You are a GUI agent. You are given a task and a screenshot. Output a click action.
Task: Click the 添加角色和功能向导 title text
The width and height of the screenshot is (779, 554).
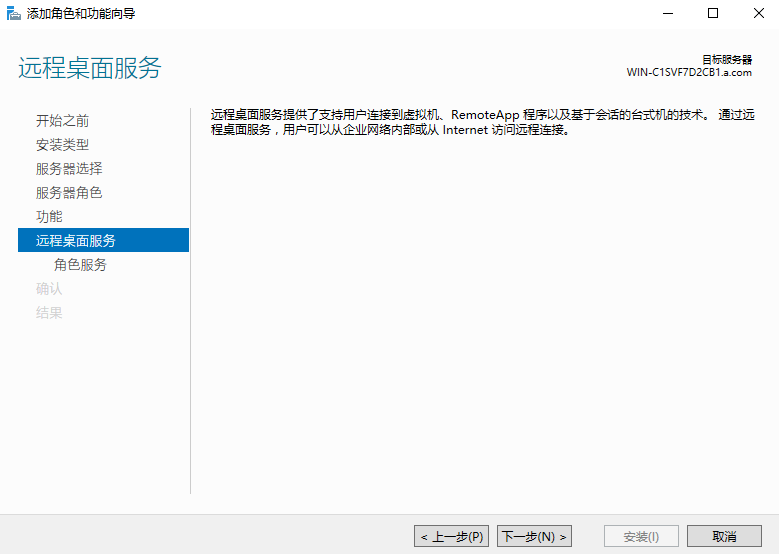pyautogui.click(x=81, y=13)
